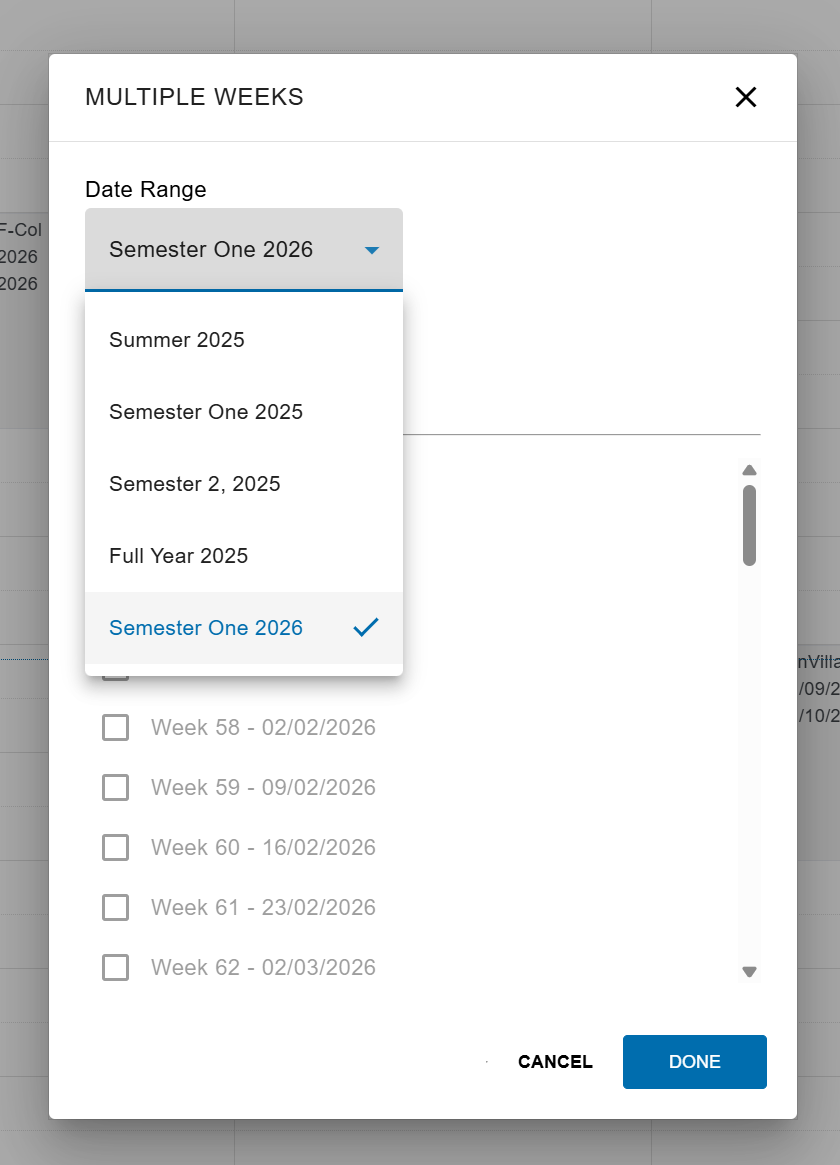Image resolution: width=840 pixels, height=1165 pixels.
Task: Select Week 62 - 02/03/2026 checkbox
Action: (115, 968)
